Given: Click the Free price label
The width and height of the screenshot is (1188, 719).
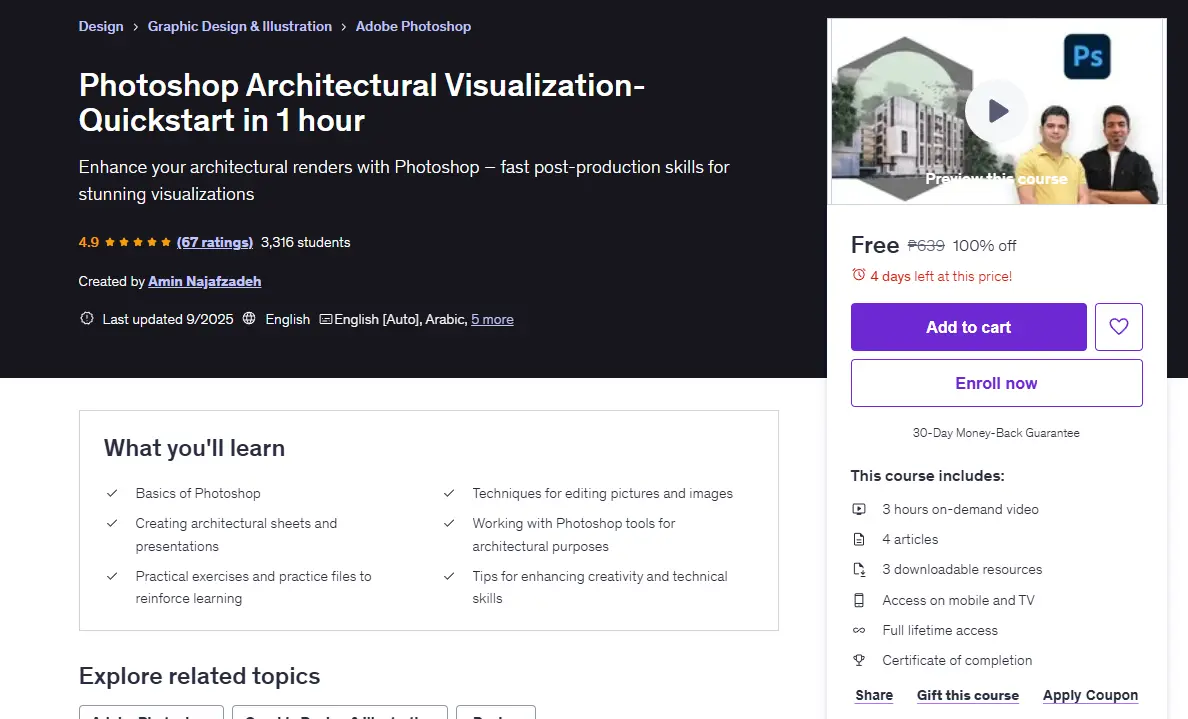Looking at the screenshot, I should (x=874, y=245).
